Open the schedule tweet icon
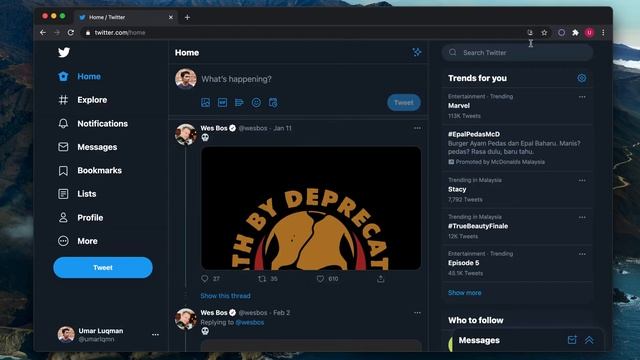 pos(273,103)
